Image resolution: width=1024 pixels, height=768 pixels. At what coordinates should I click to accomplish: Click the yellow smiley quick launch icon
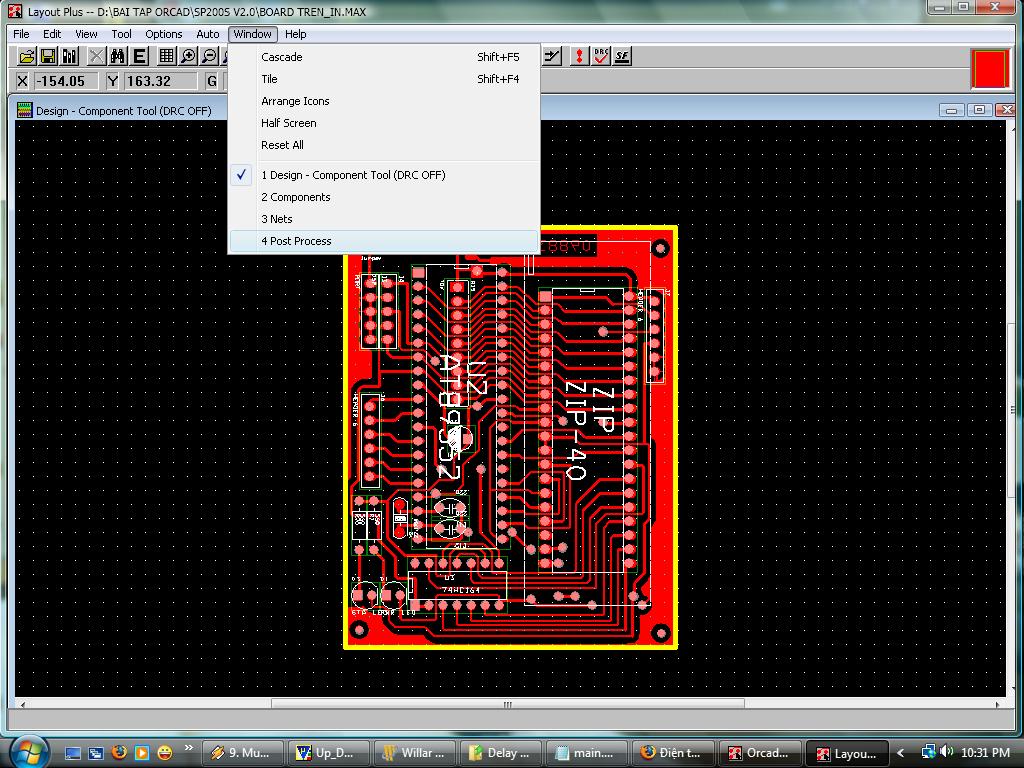click(165, 753)
